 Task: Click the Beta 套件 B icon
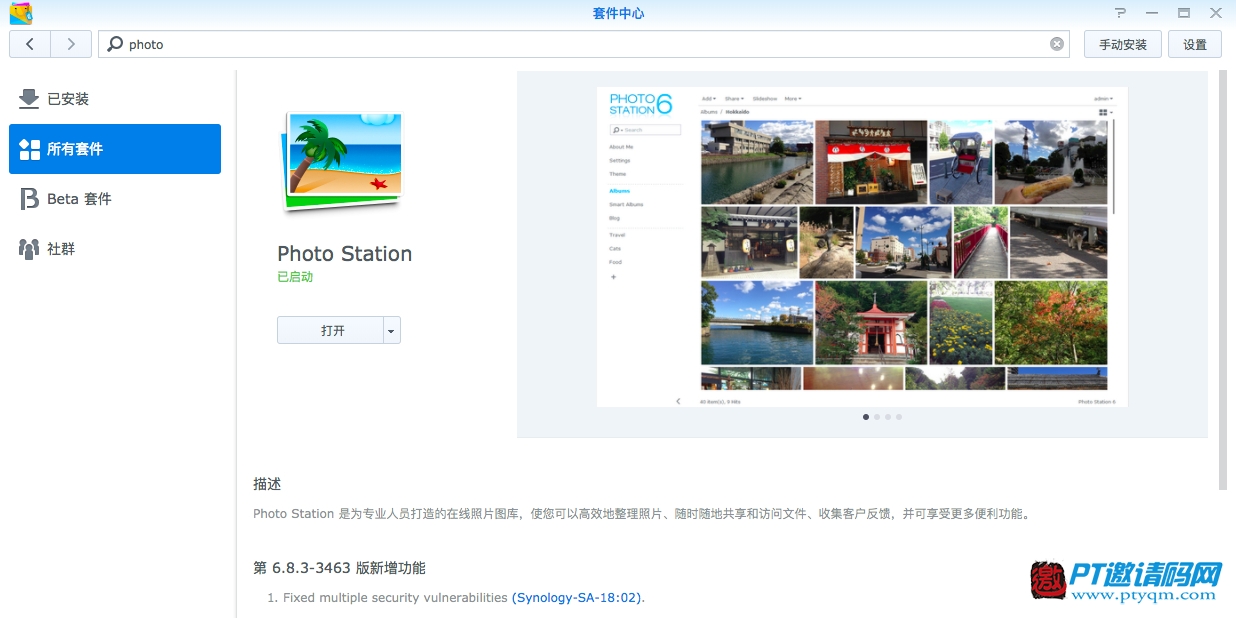click(29, 199)
